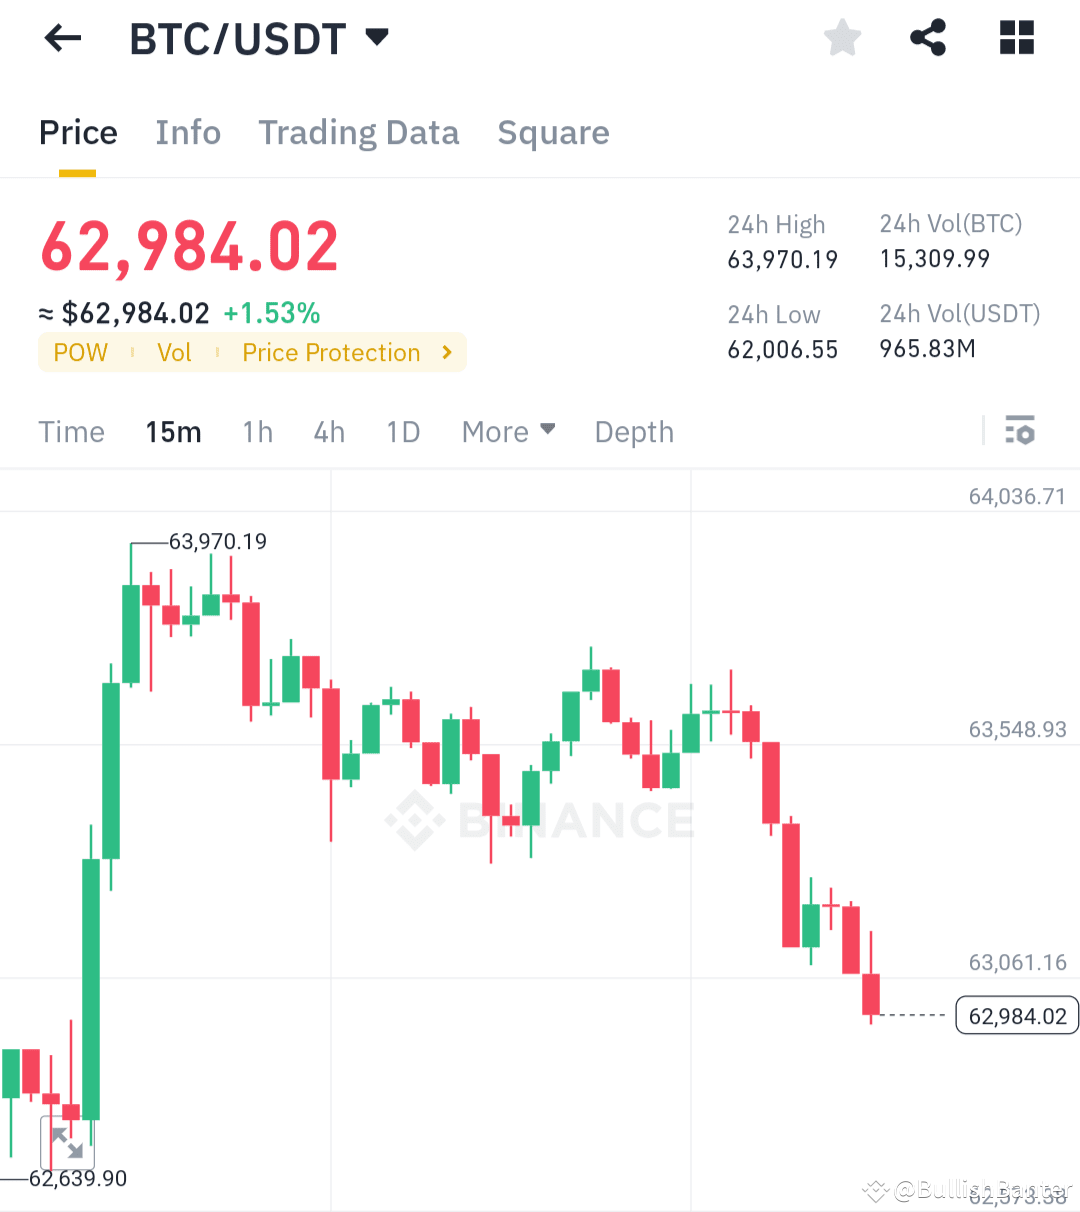Open chart display settings icon beside Depth

pos(1021,431)
